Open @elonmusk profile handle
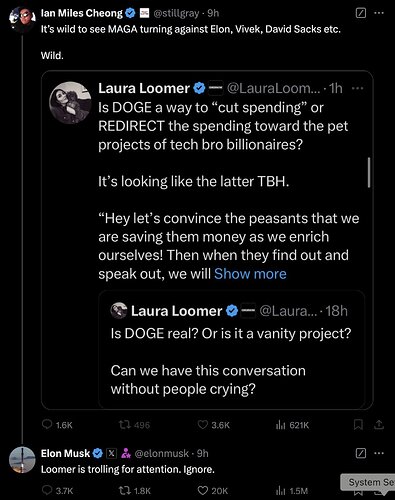 [162, 453]
